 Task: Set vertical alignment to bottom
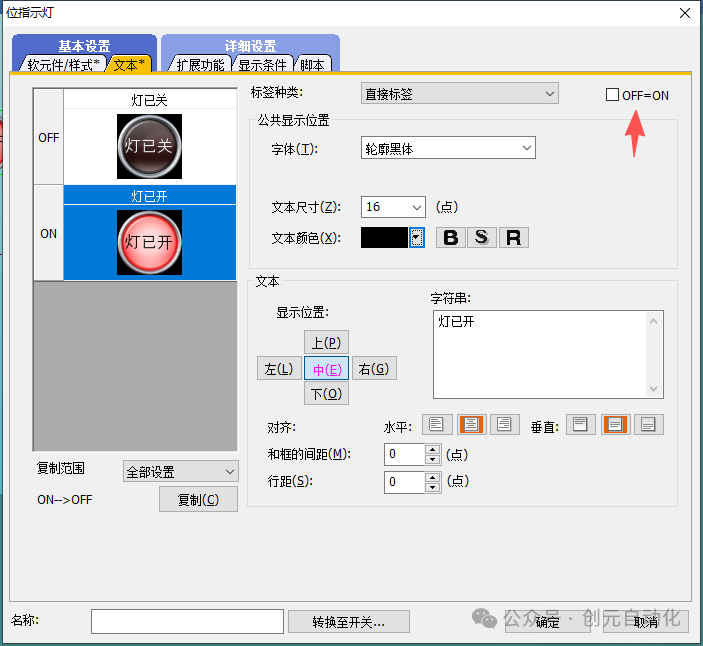[649, 424]
